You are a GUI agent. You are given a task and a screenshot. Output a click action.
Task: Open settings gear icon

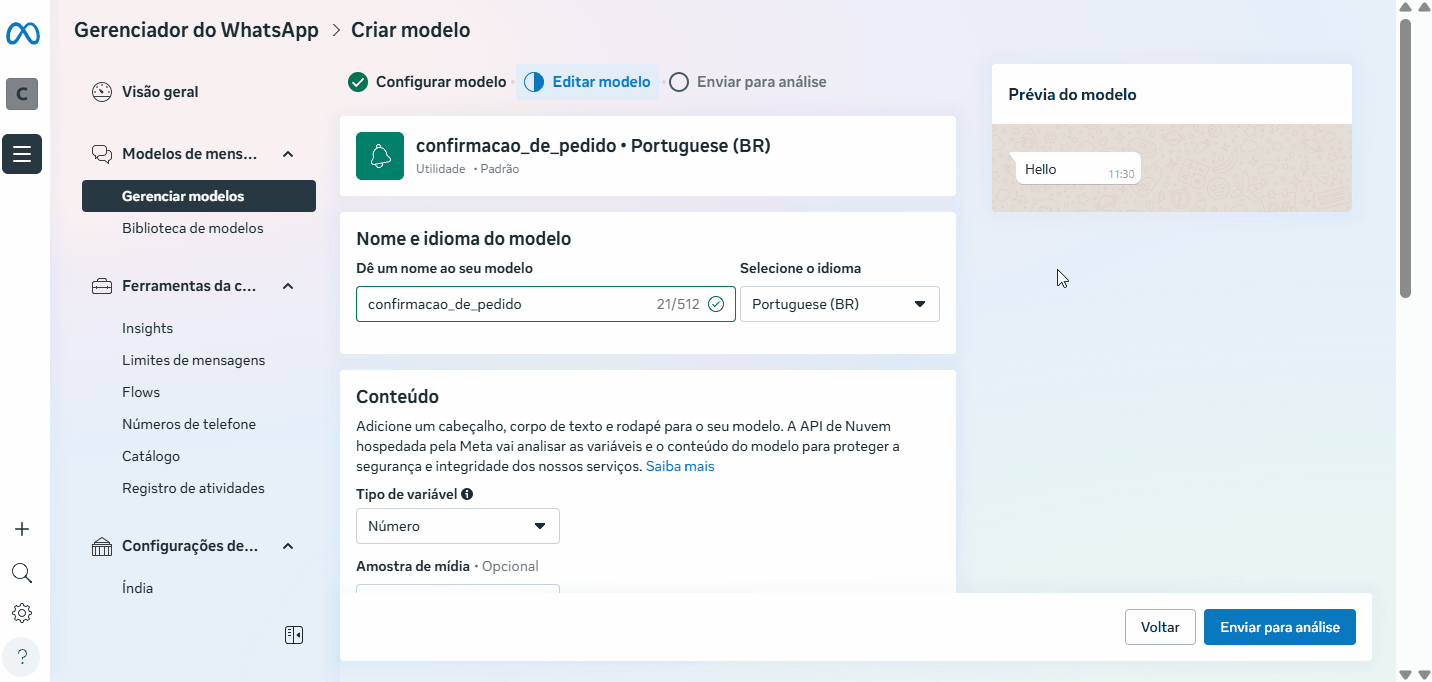22,613
